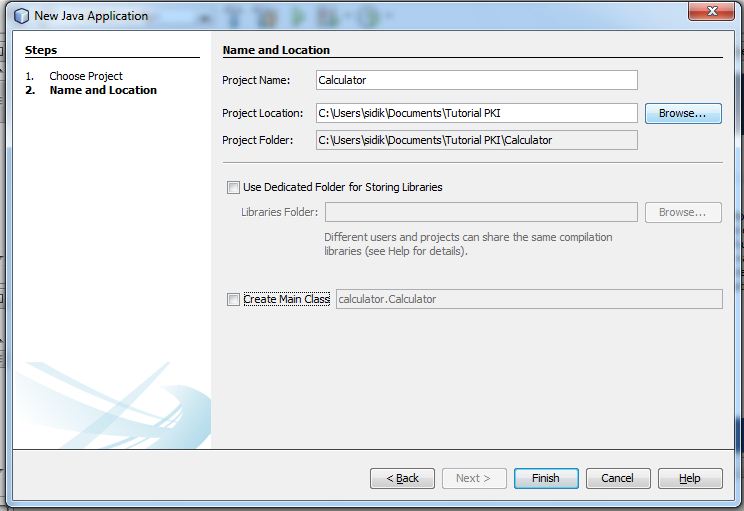744x511 pixels.
Task: Go back to the previous wizard step
Action: click(x=402, y=478)
